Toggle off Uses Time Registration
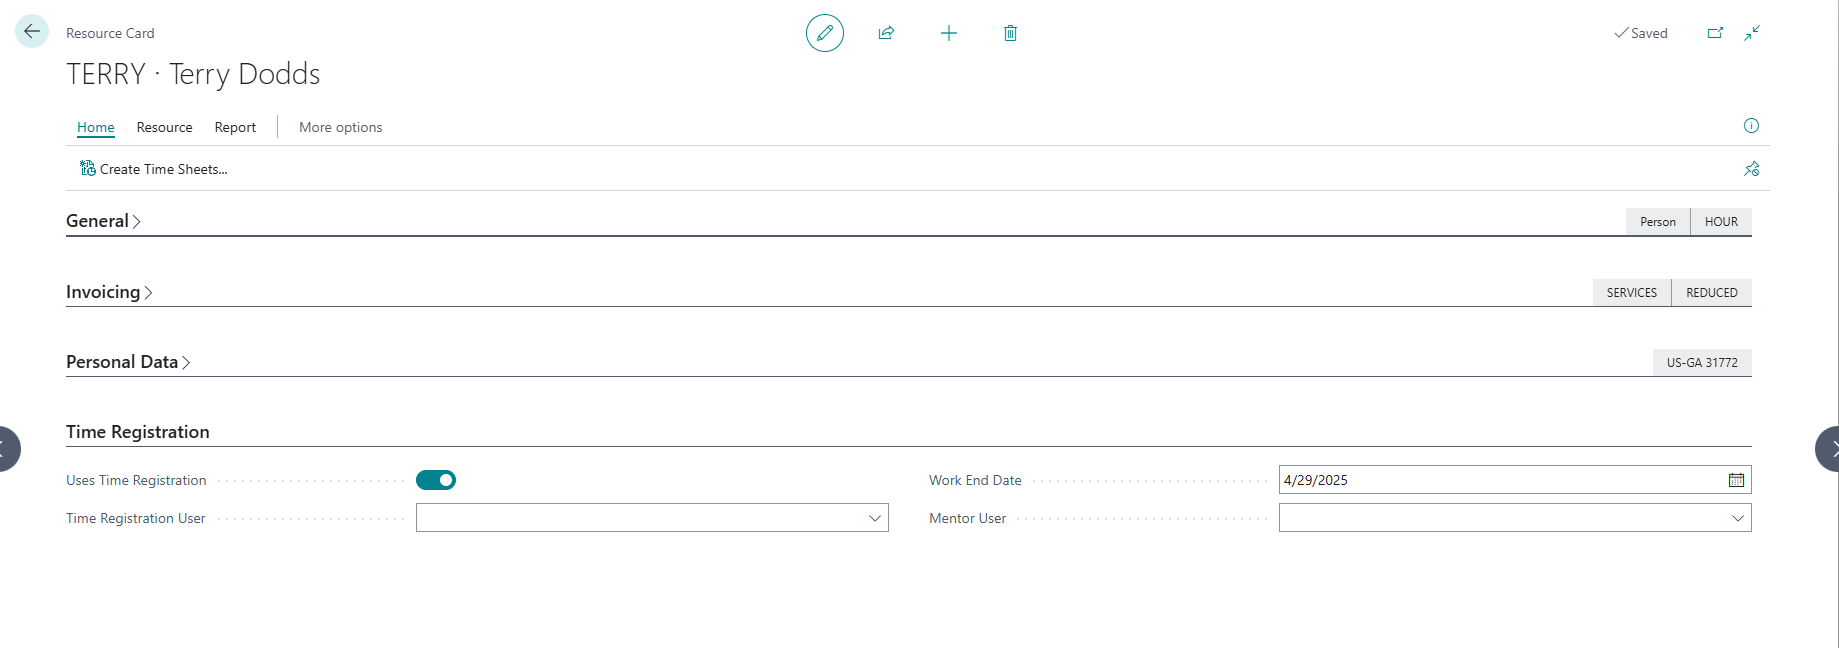This screenshot has height=648, width=1839. [x=436, y=480]
